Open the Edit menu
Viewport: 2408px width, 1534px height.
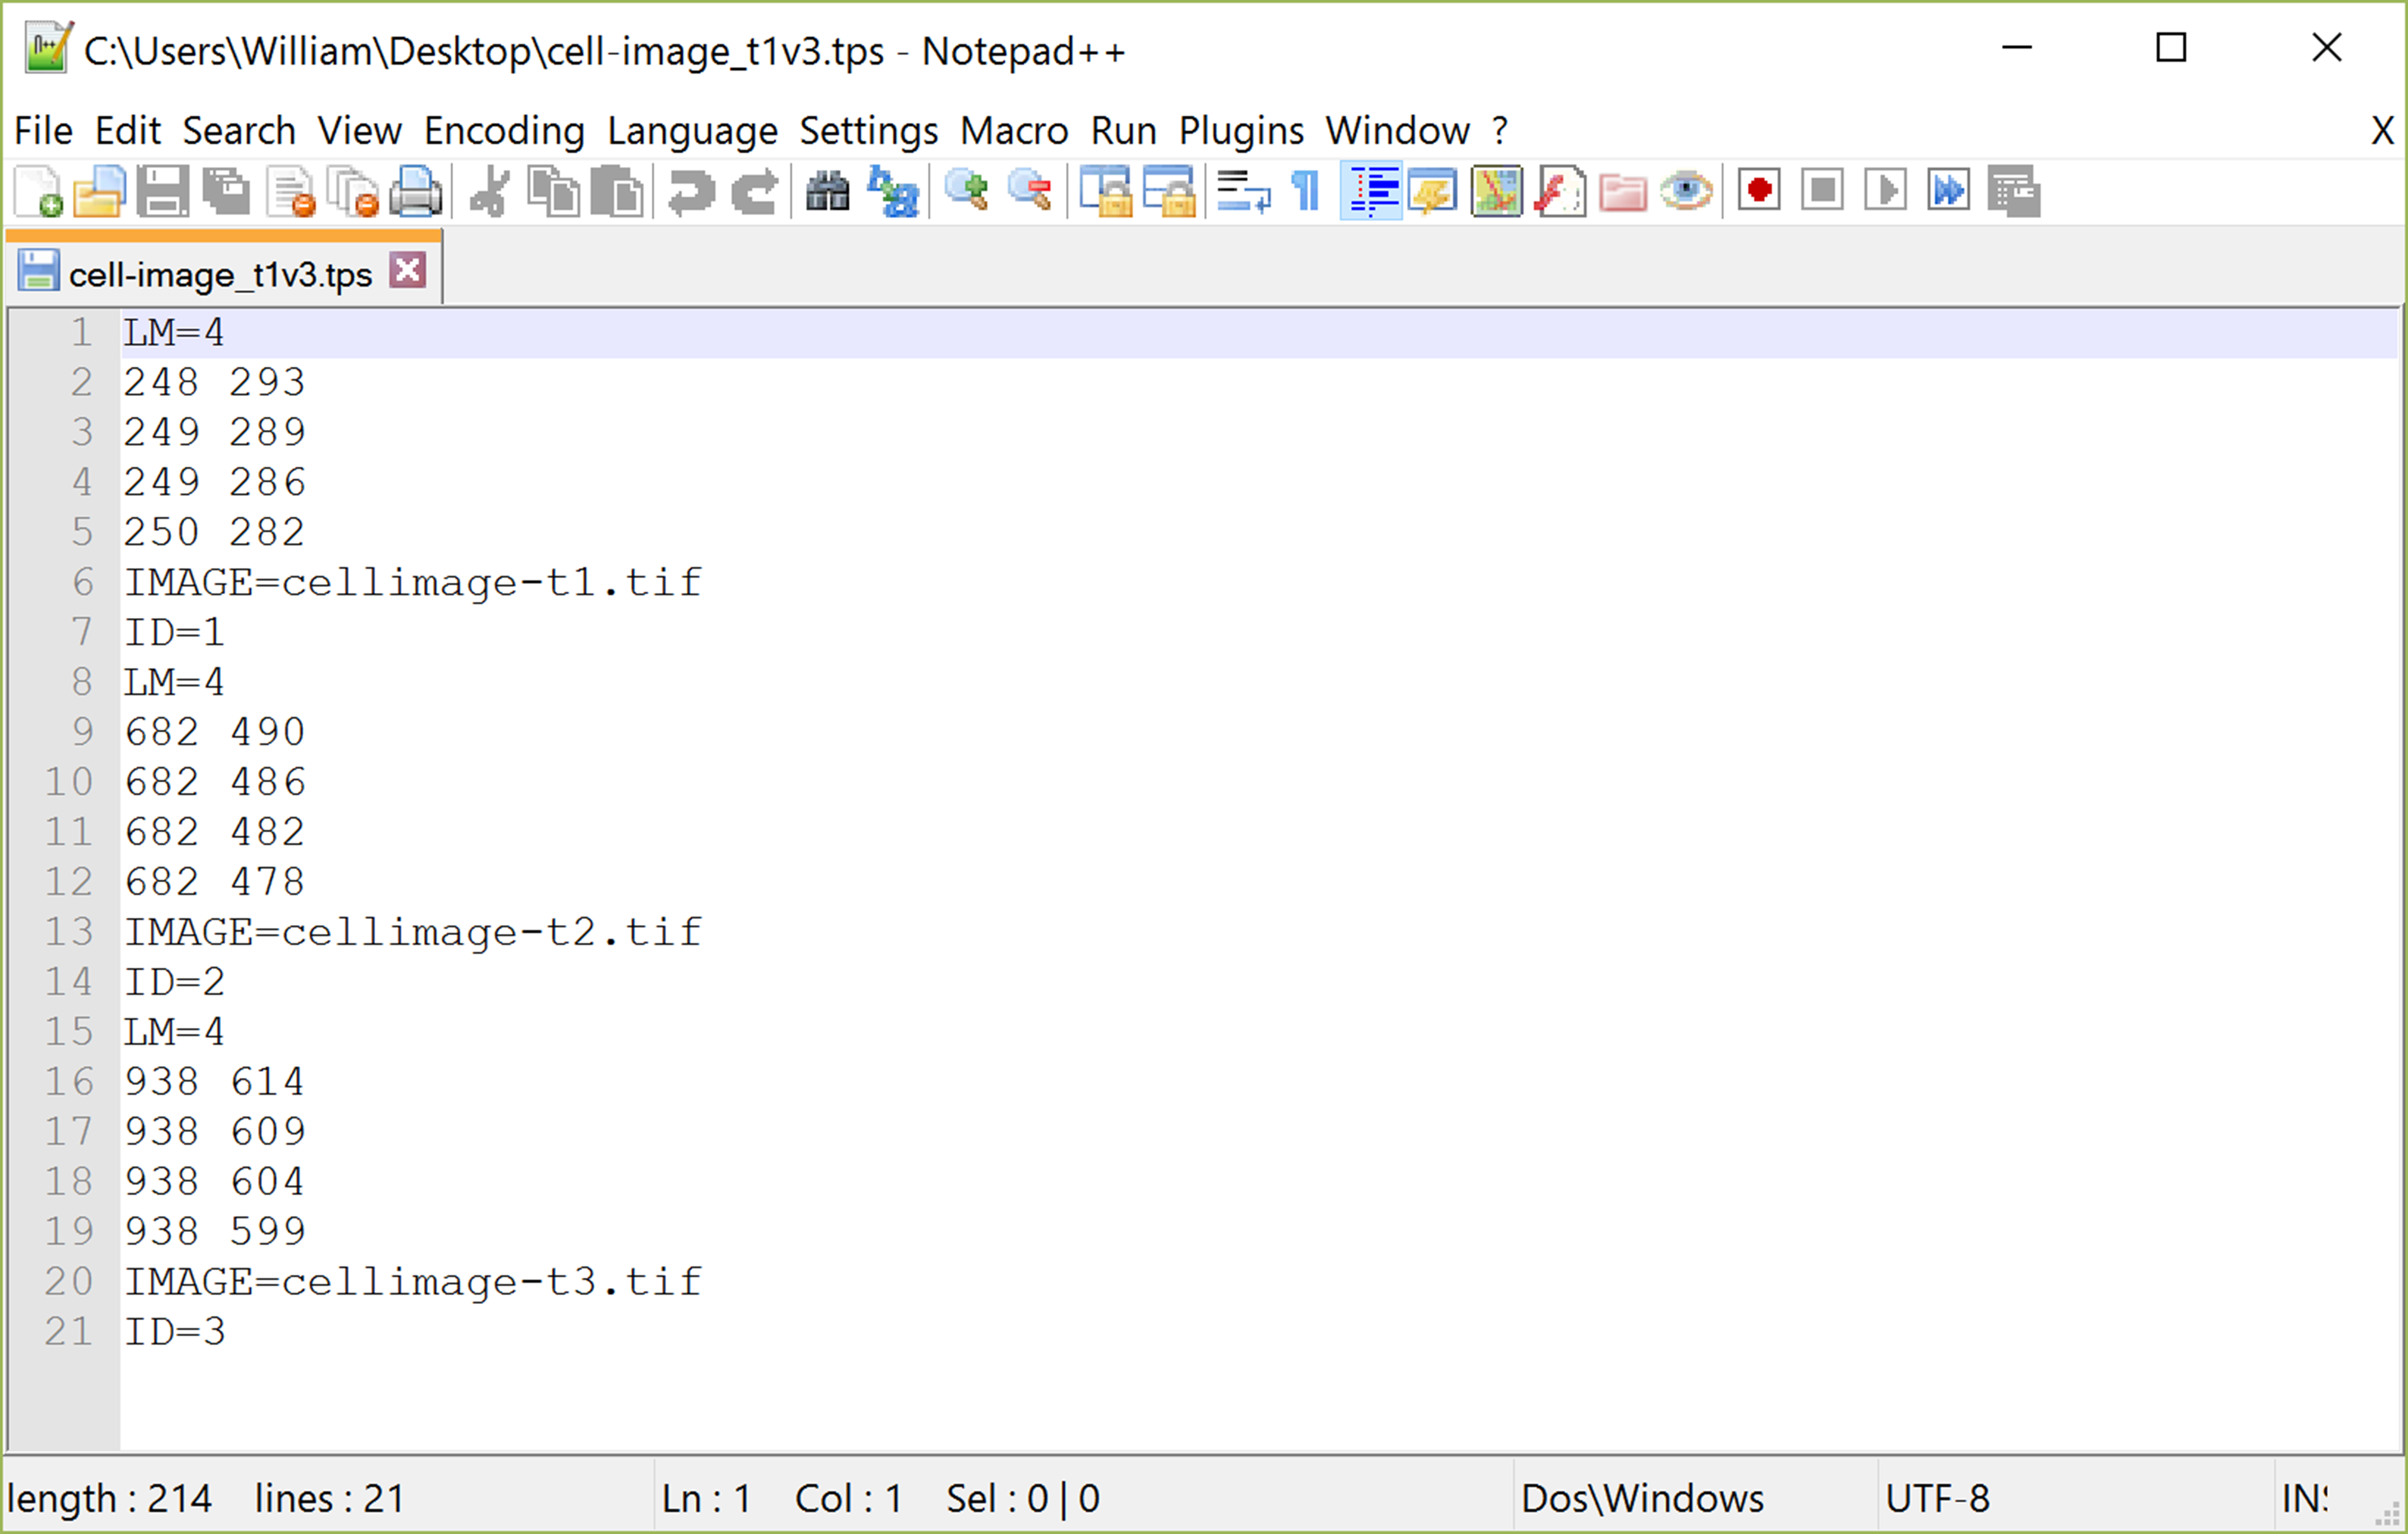pos(128,131)
